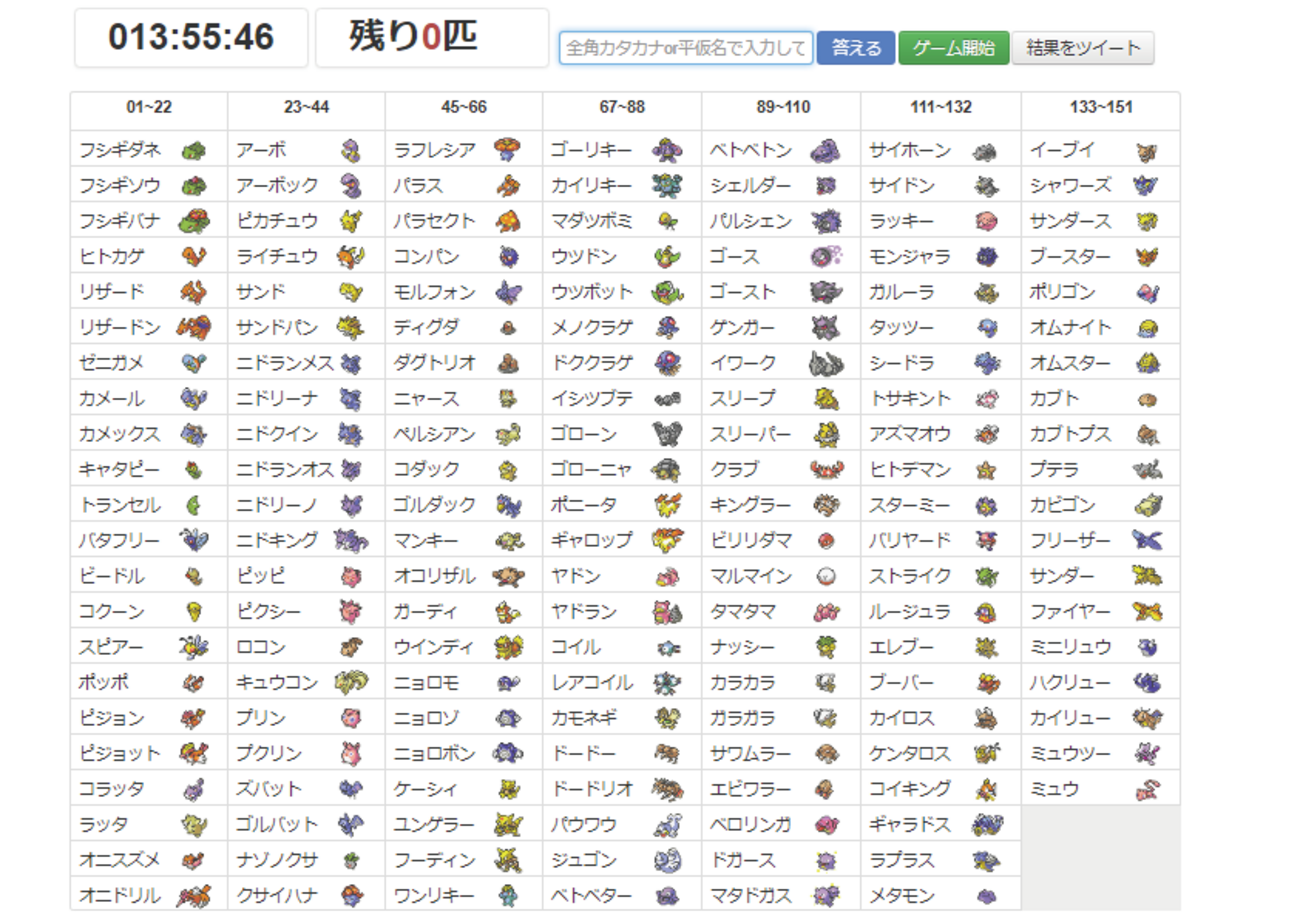Click the ベロリンガ name text
The image size is (1300, 920).
click(x=750, y=824)
